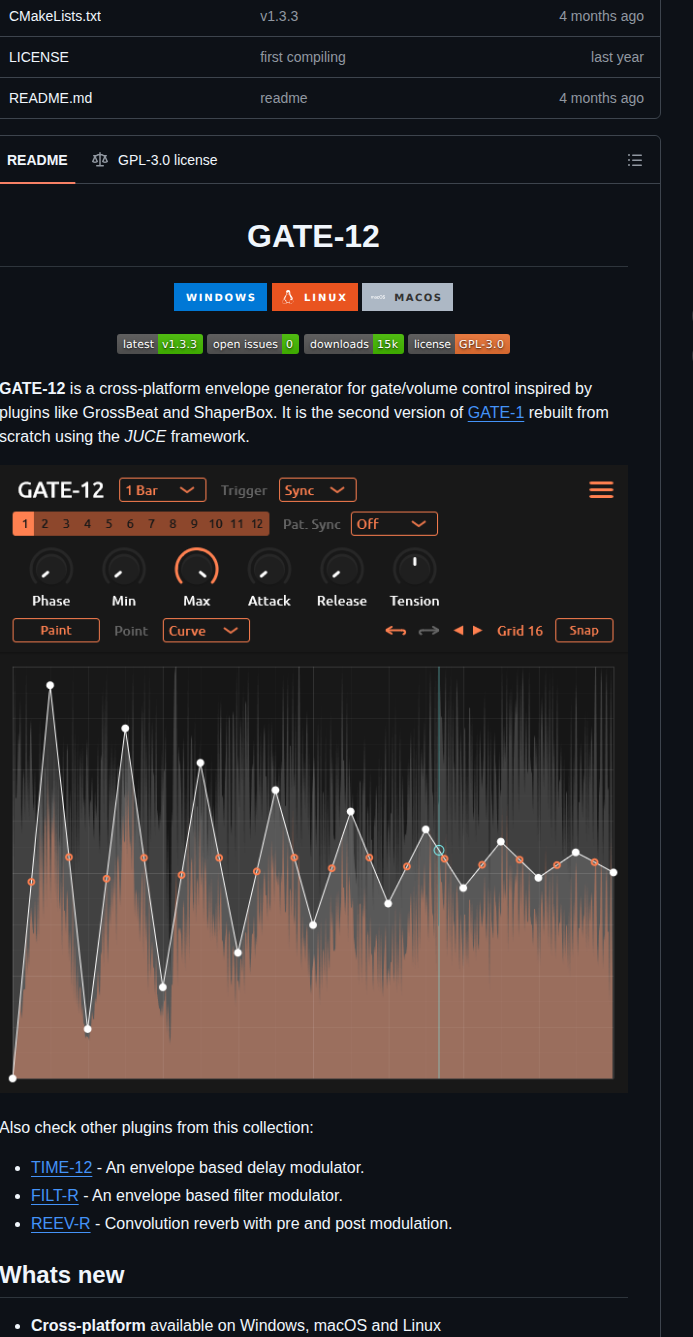Click the Grid 16 label
Screen dimensions: 693x1337
click(520, 631)
